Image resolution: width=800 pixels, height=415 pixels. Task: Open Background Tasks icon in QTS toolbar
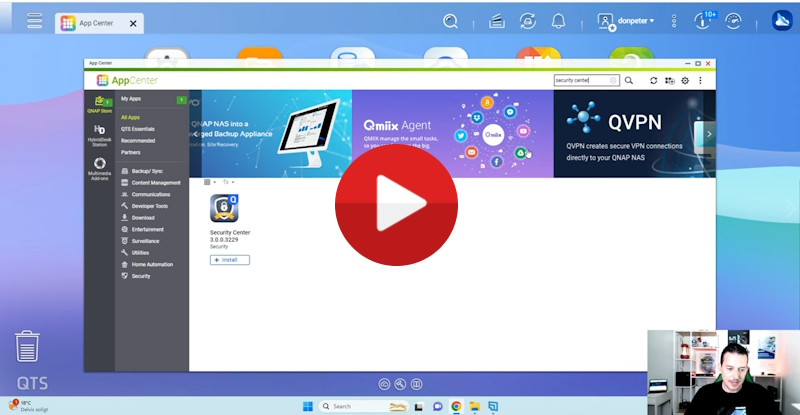[x=497, y=21]
